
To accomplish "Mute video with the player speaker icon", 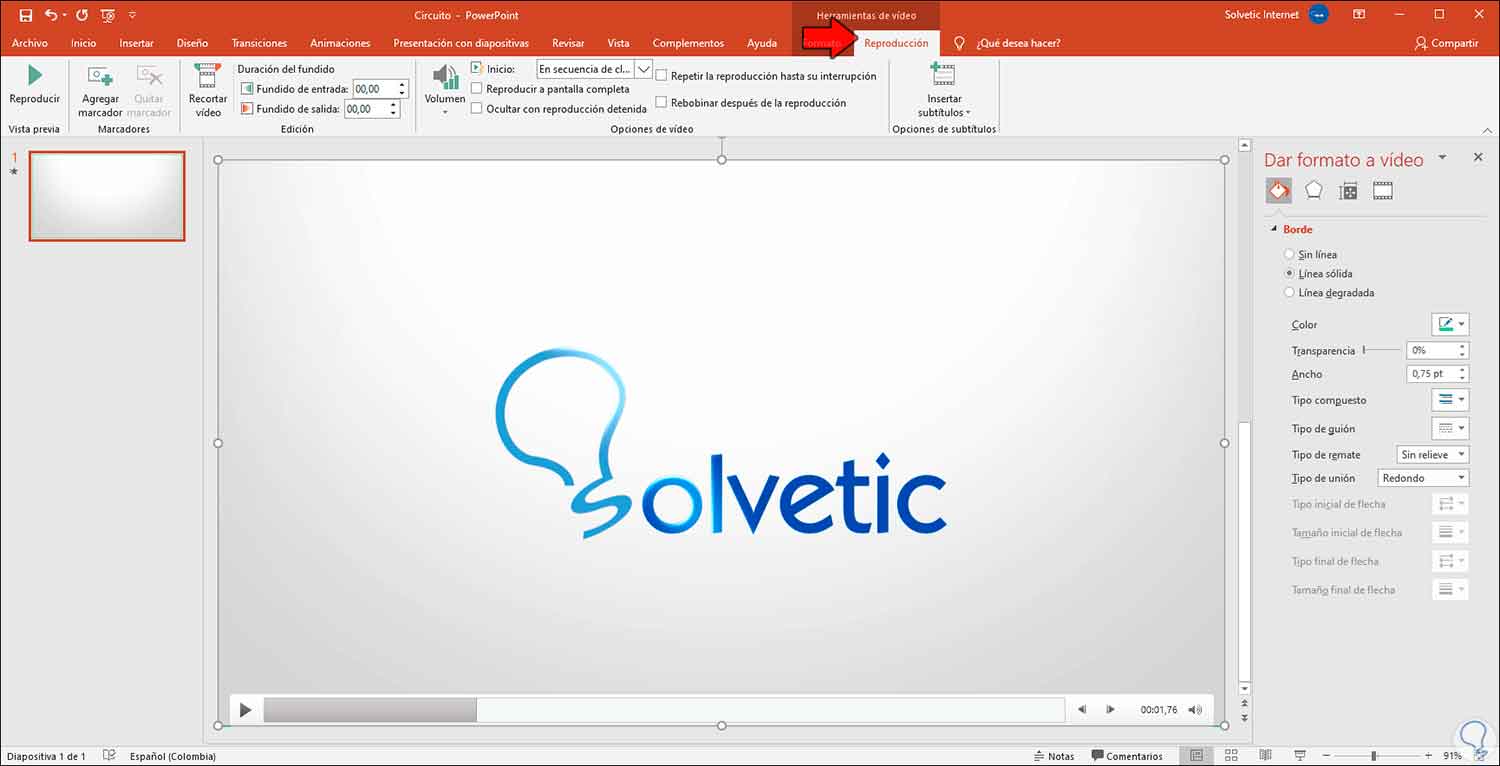I will 1195,710.
